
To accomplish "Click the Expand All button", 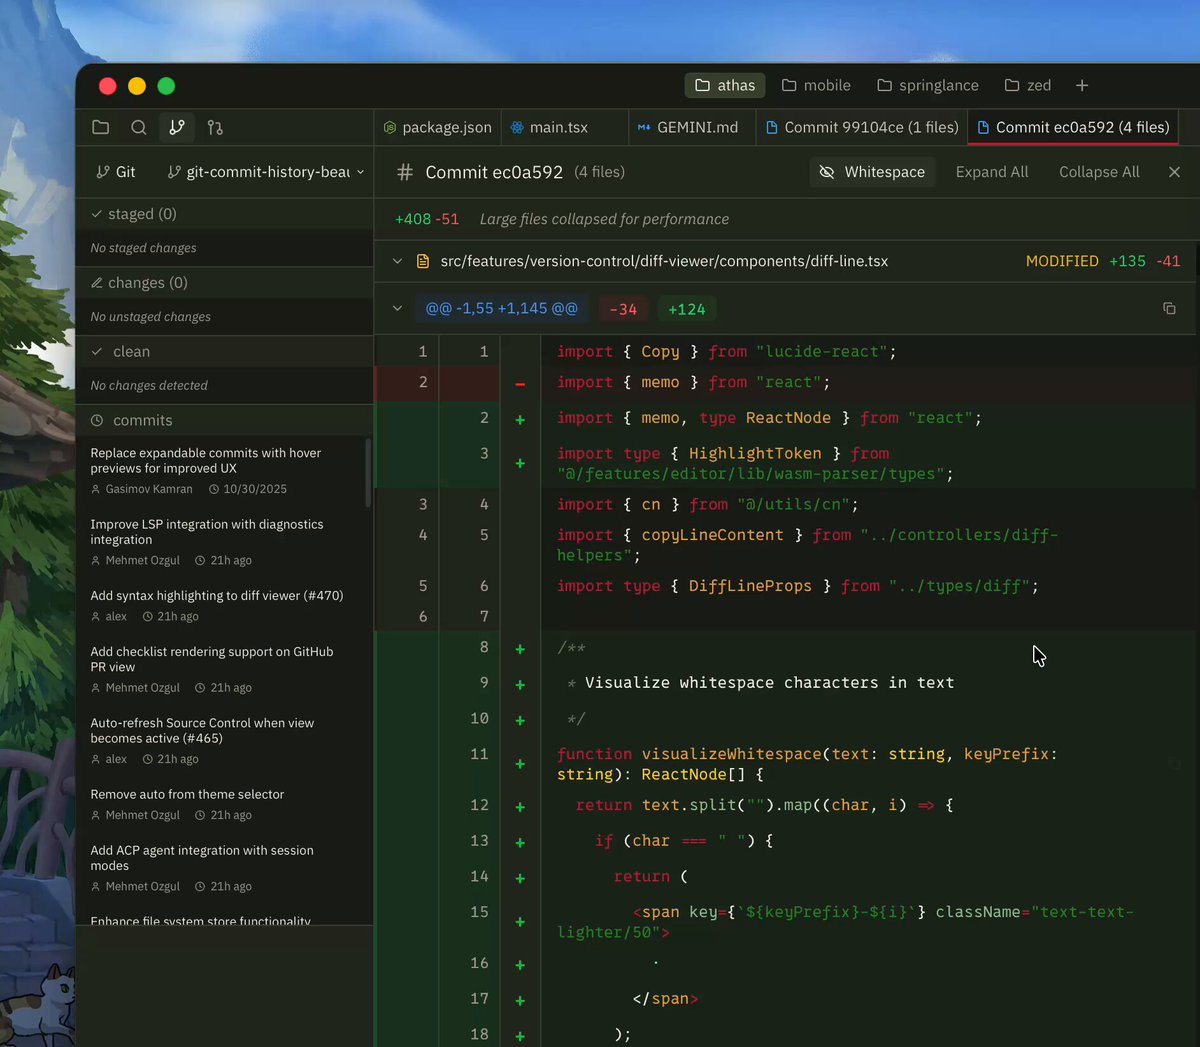I will [x=991, y=172].
